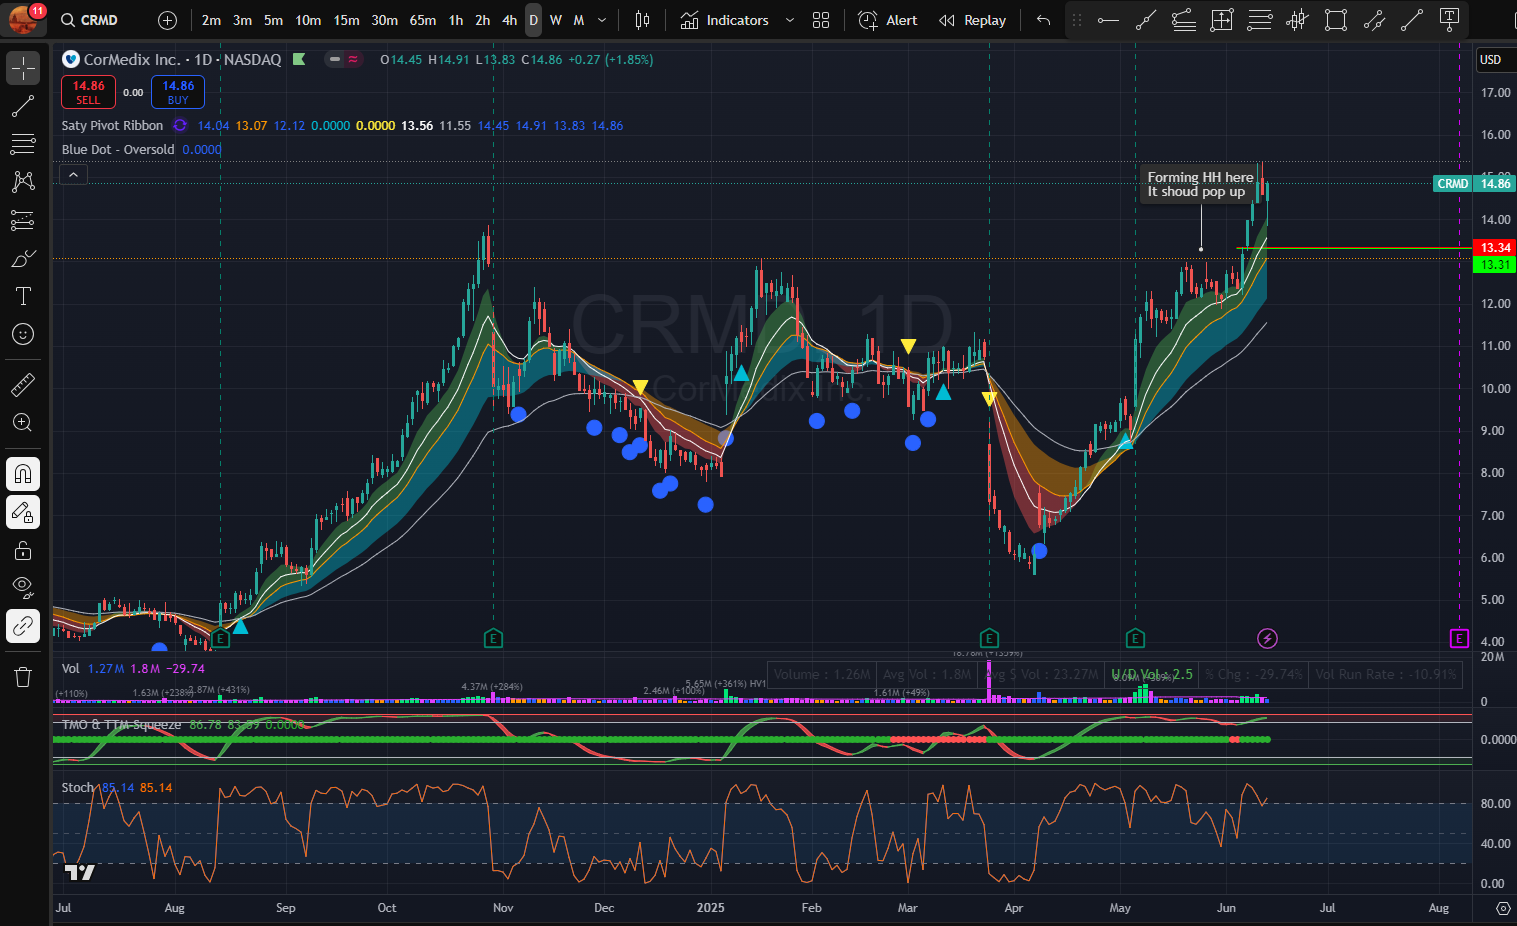1517x926 pixels.
Task: Toggle magnet mode
Action: pyautogui.click(x=23, y=474)
